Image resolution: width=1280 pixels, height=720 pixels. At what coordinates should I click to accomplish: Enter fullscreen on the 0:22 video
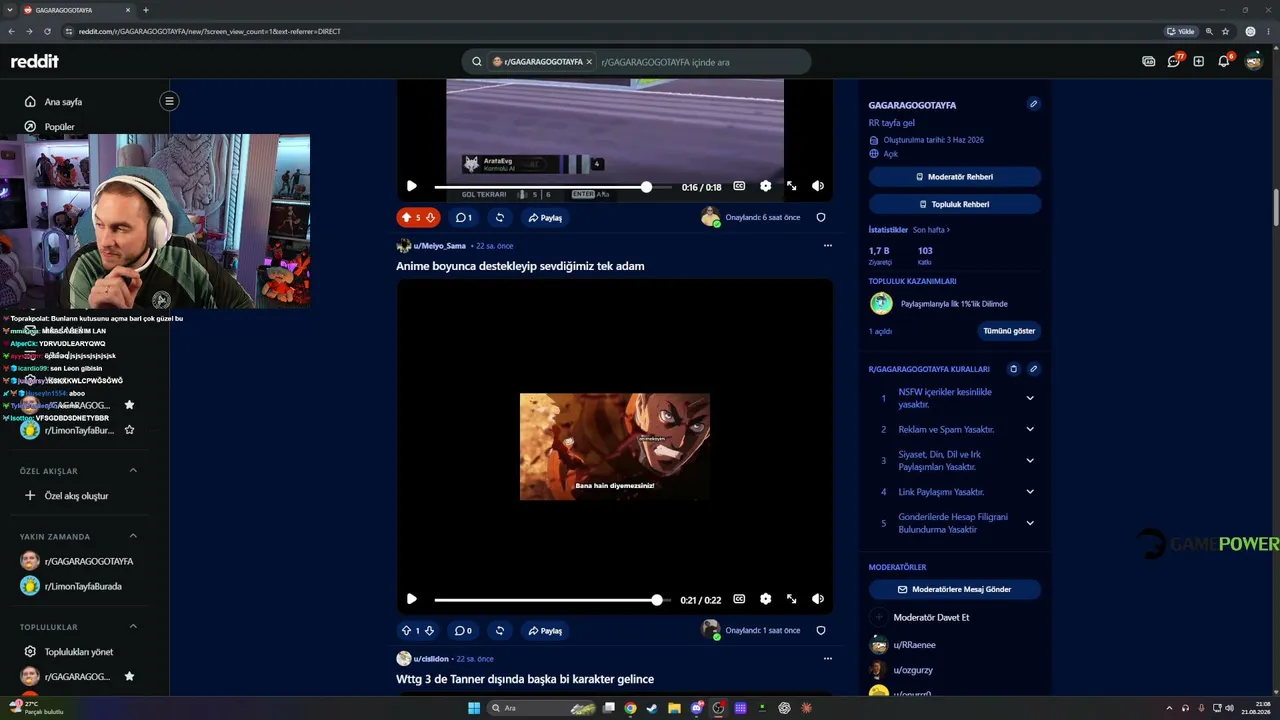coord(791,599)
